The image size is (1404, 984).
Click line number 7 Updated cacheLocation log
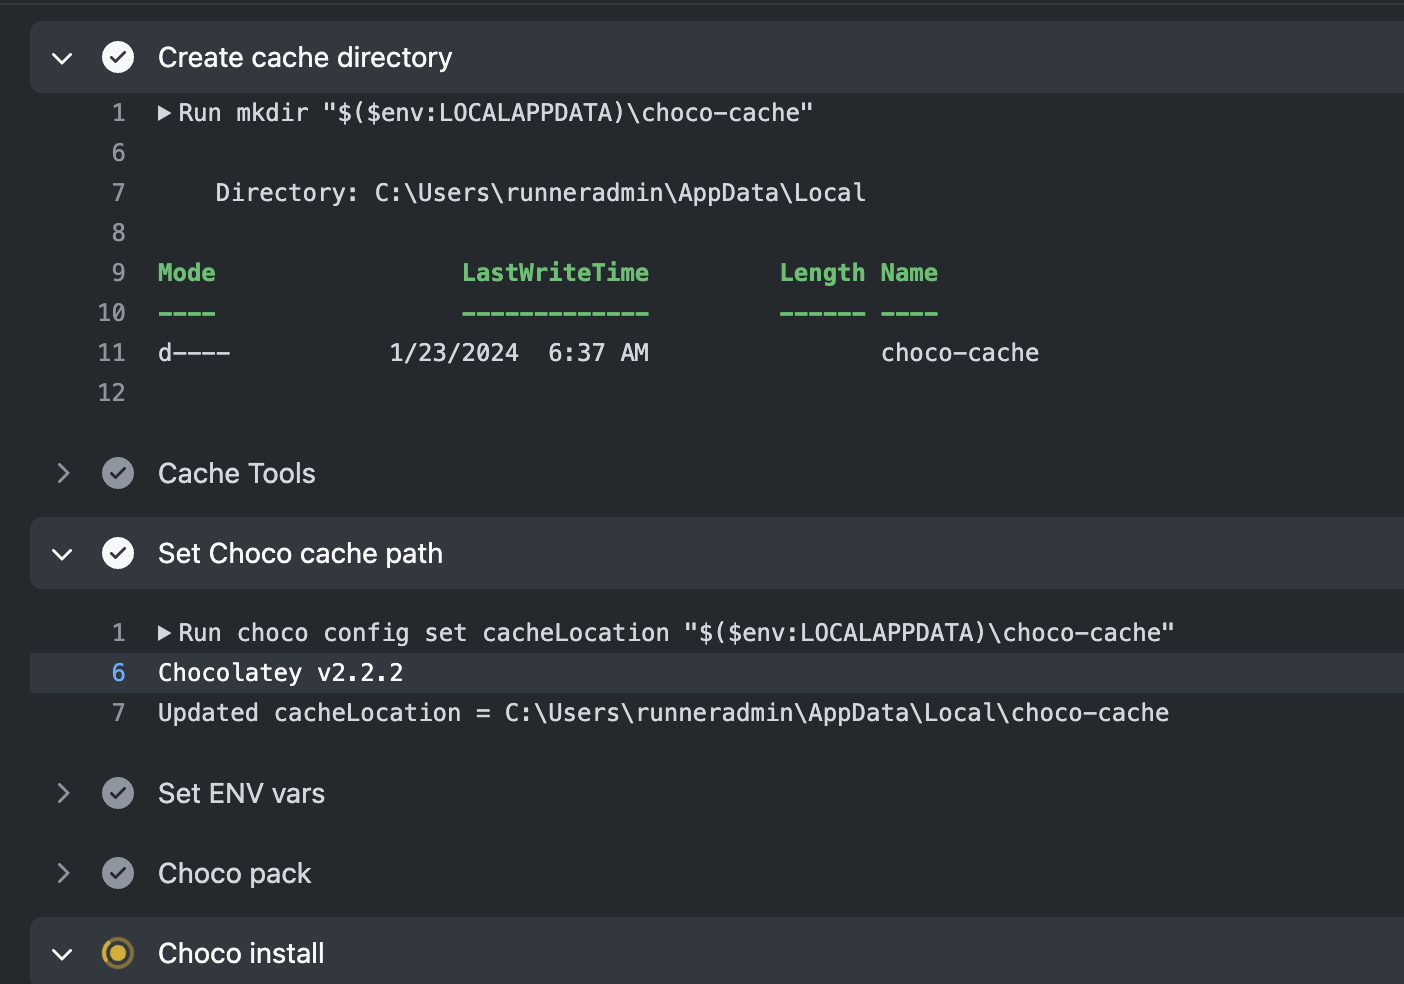(x=118, y=713)
